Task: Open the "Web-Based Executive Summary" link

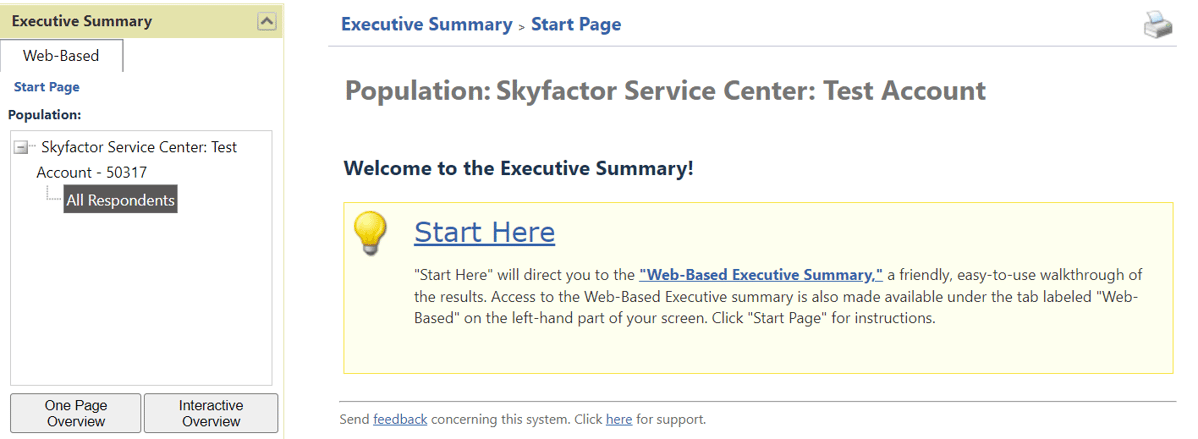Action: click(760, 275)
